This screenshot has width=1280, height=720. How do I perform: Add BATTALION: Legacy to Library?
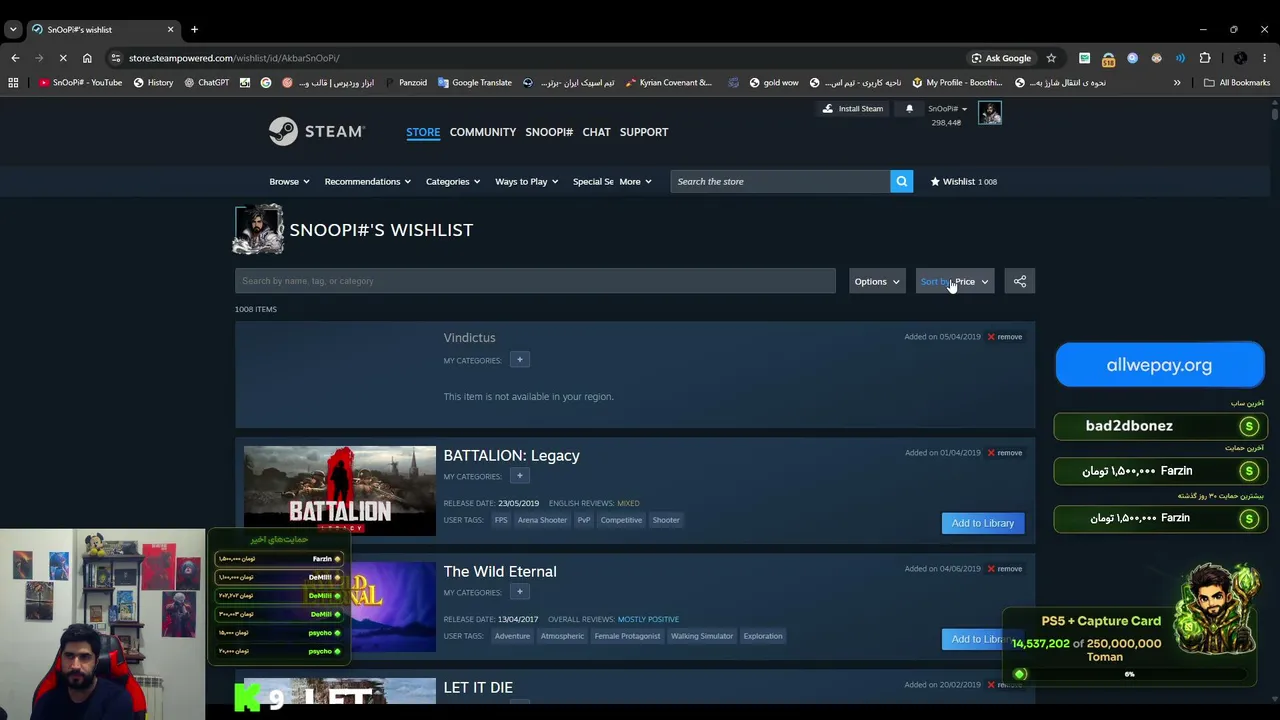[983, 523]
